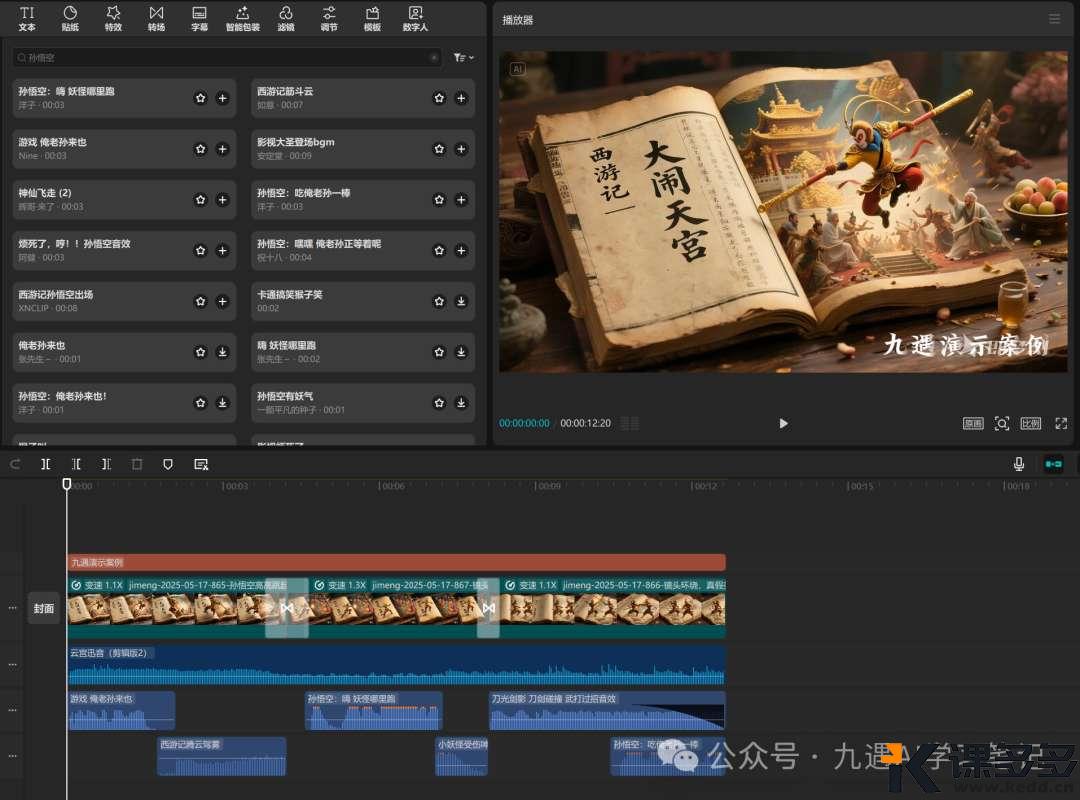Open the 特效 (effects) panel
The height and width of the screenshot is (800, 1080).
tap(113, 18)
